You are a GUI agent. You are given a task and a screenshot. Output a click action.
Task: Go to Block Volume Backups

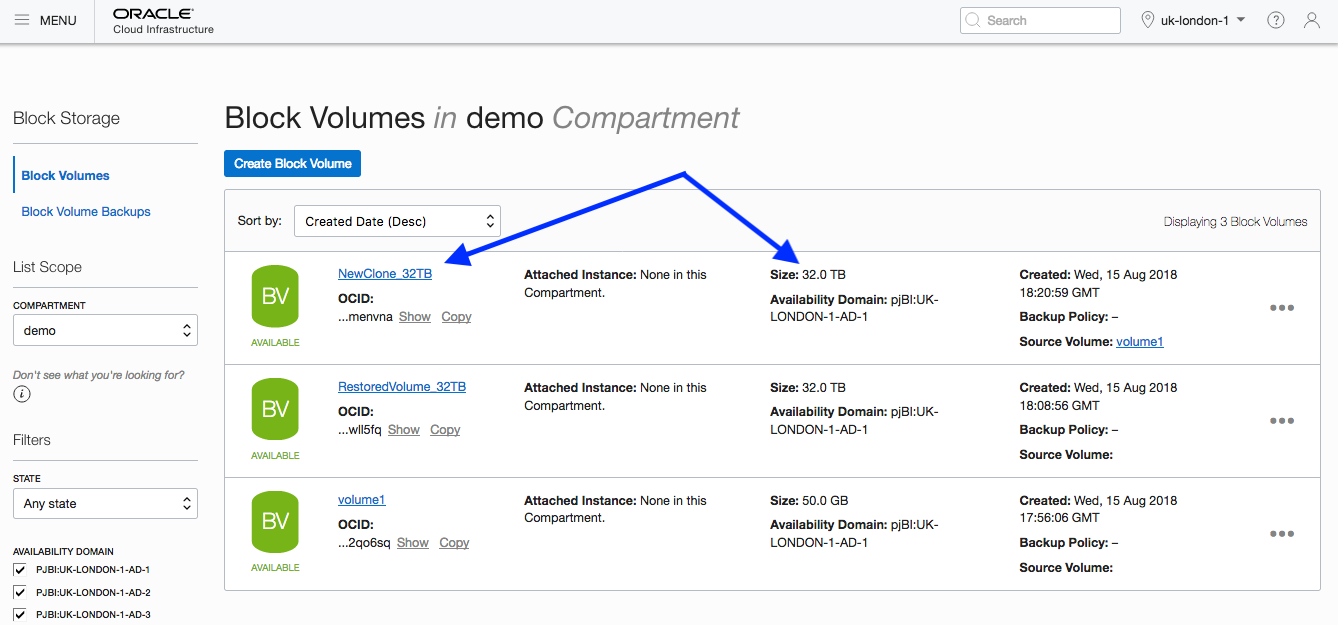[86, 212]
